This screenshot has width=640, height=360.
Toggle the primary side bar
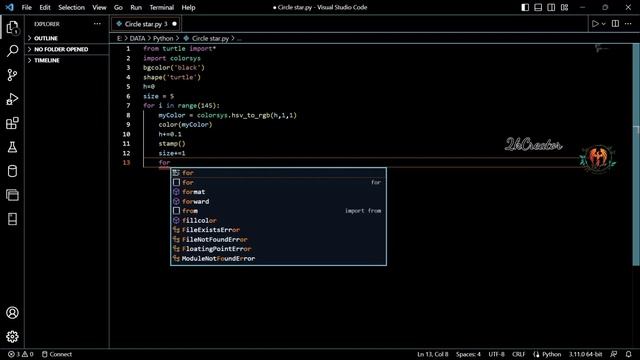[x=525, y=7]
